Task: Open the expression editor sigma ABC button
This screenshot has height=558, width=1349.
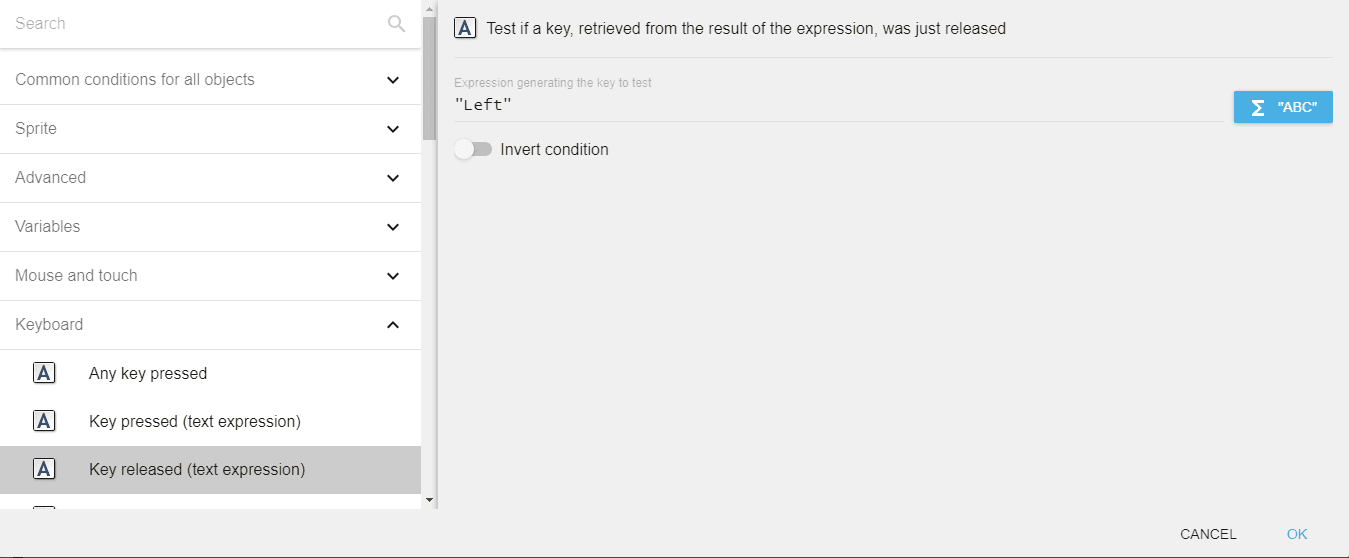Action: click(x=1283, y=107)
